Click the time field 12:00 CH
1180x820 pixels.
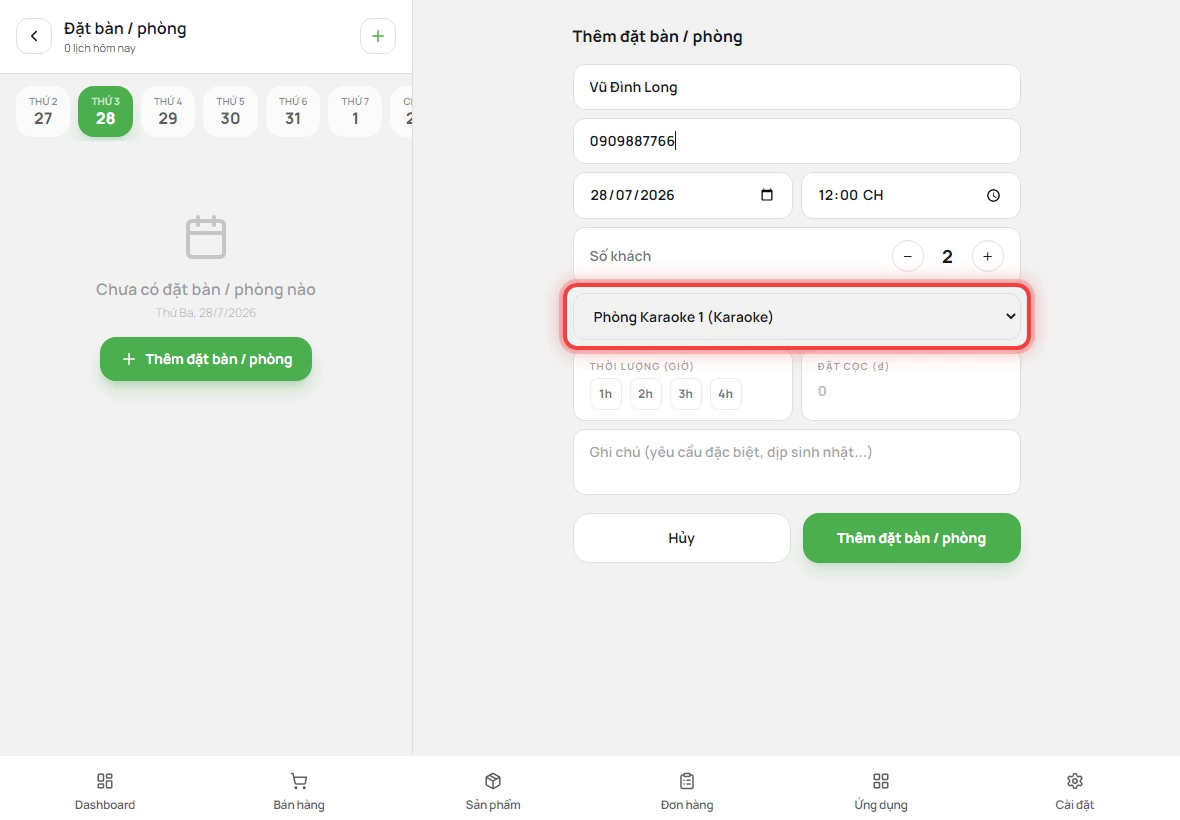911,196
